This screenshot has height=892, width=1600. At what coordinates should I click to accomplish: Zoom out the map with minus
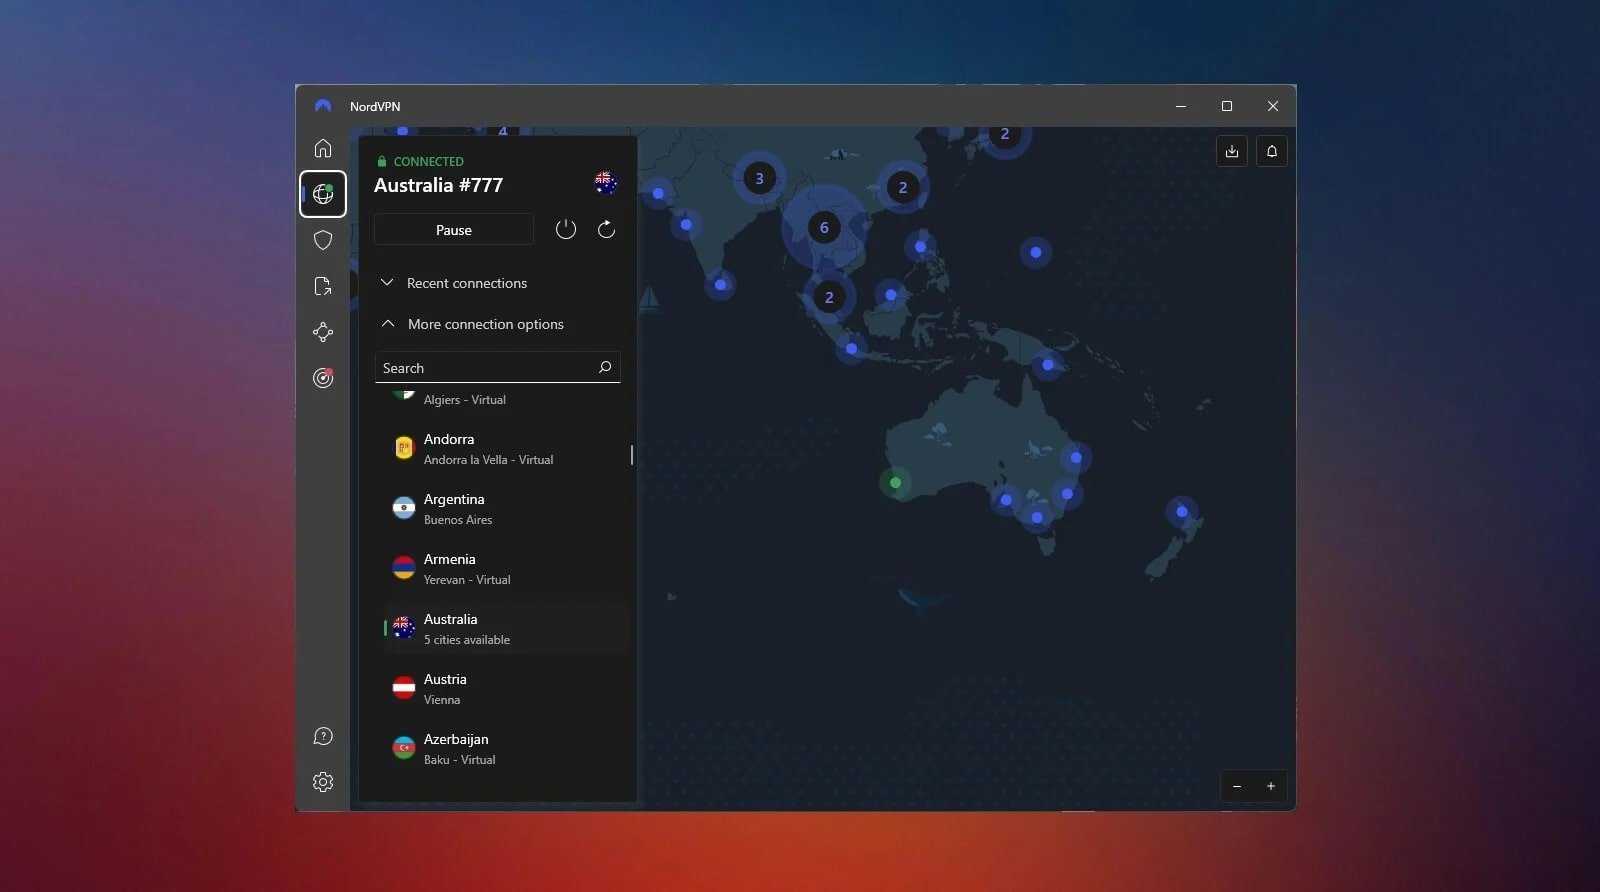1237,786
